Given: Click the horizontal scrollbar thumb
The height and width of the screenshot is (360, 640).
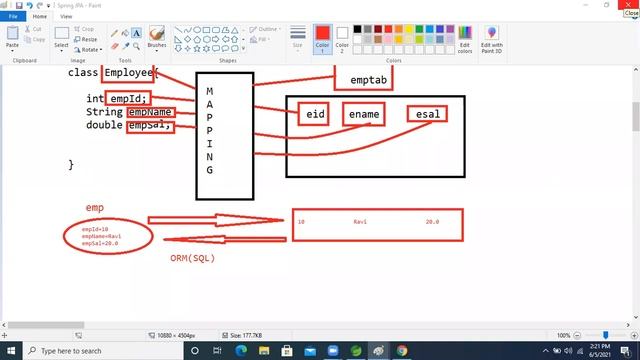Looking at the screenshot, I should tap(46, 325).
